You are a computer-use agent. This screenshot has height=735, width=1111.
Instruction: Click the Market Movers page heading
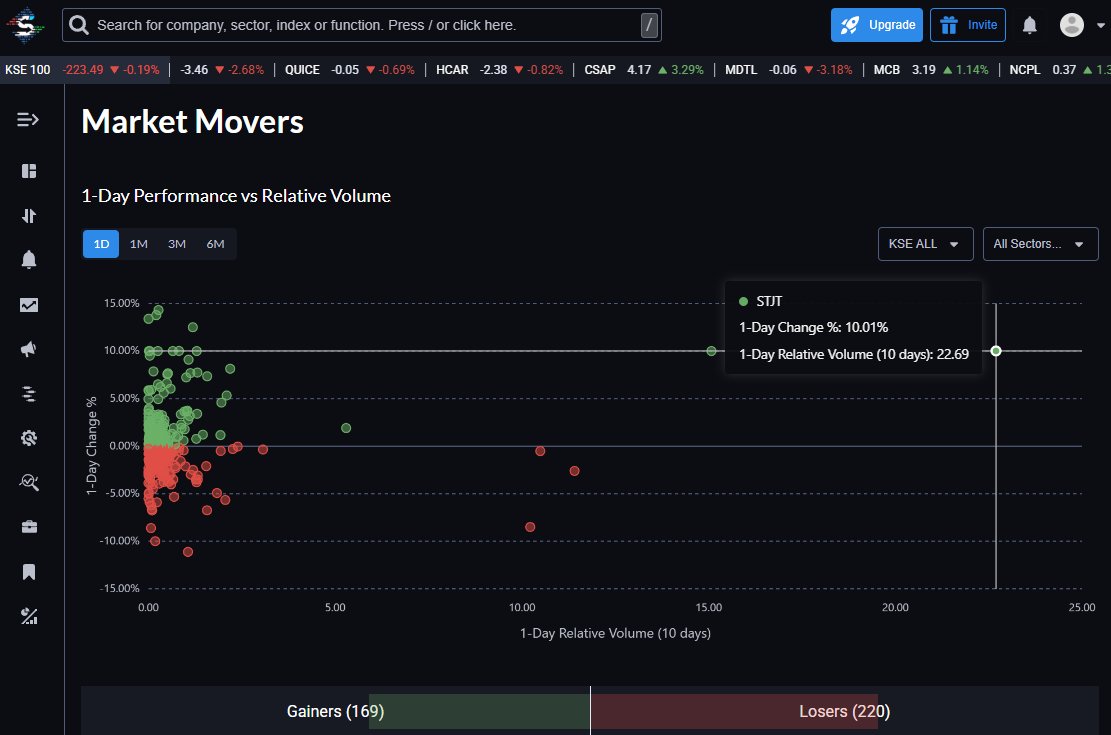(193, 122)
